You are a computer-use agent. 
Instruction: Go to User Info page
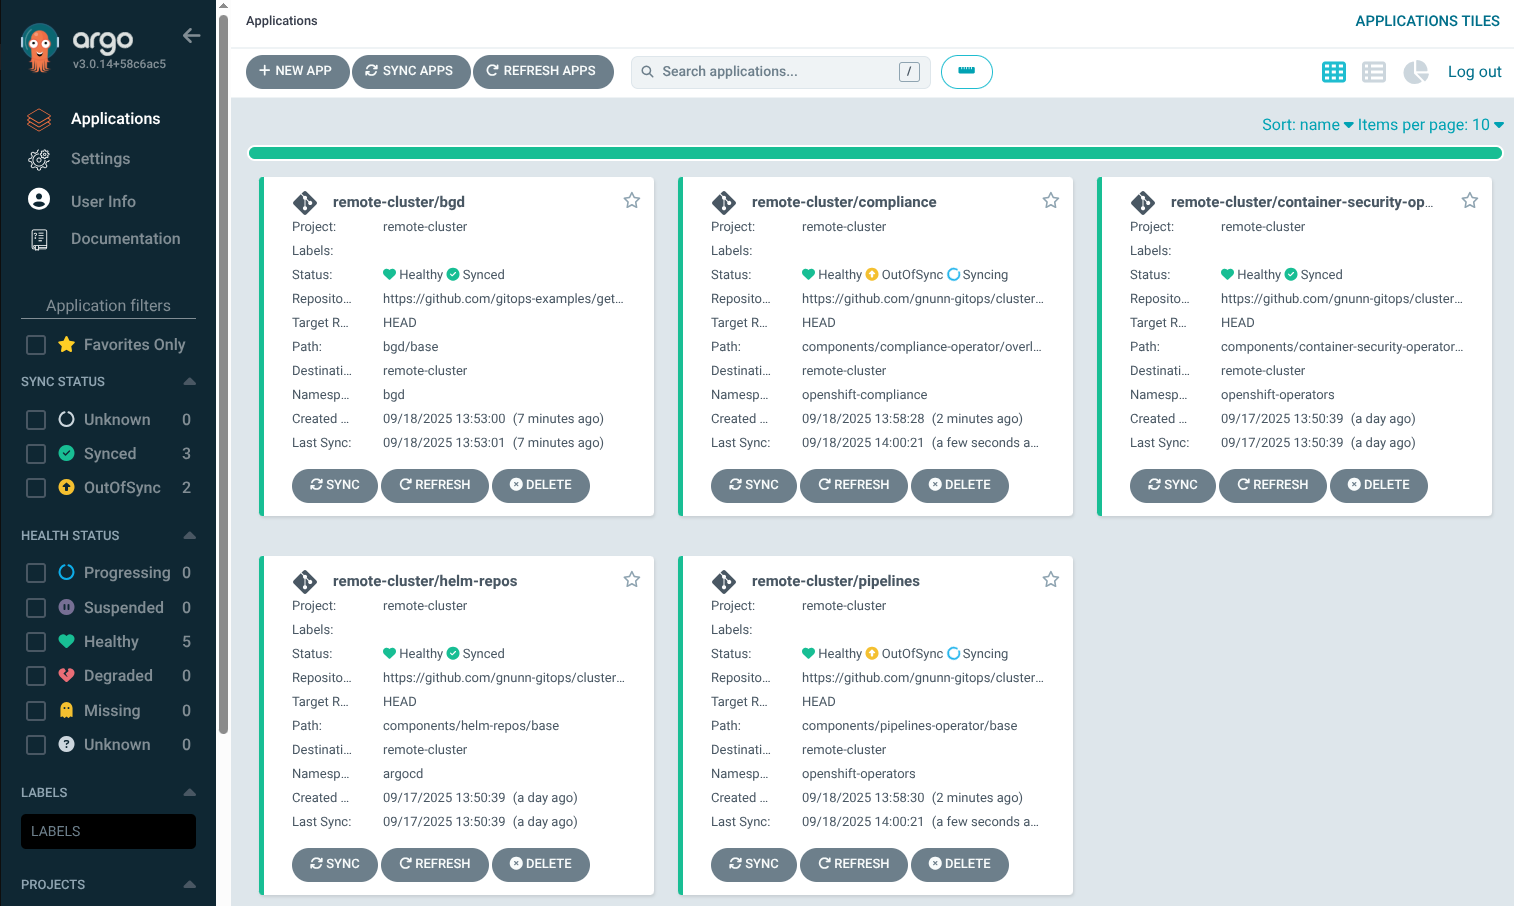point(103,201)
